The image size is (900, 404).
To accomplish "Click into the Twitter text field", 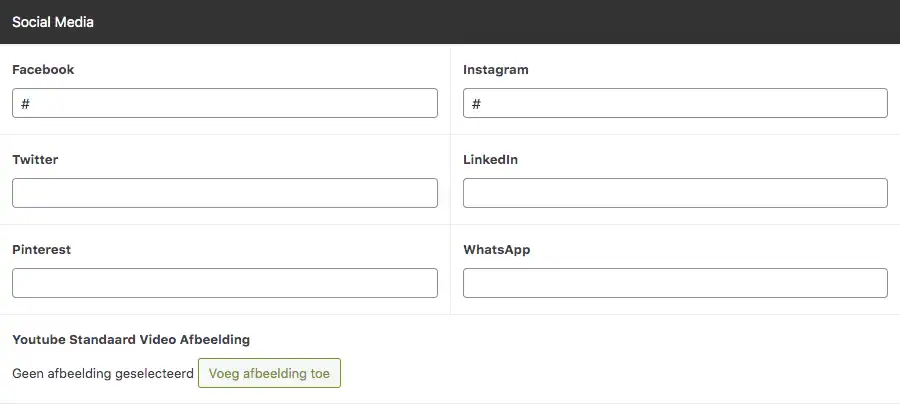I will coord(225,193).
